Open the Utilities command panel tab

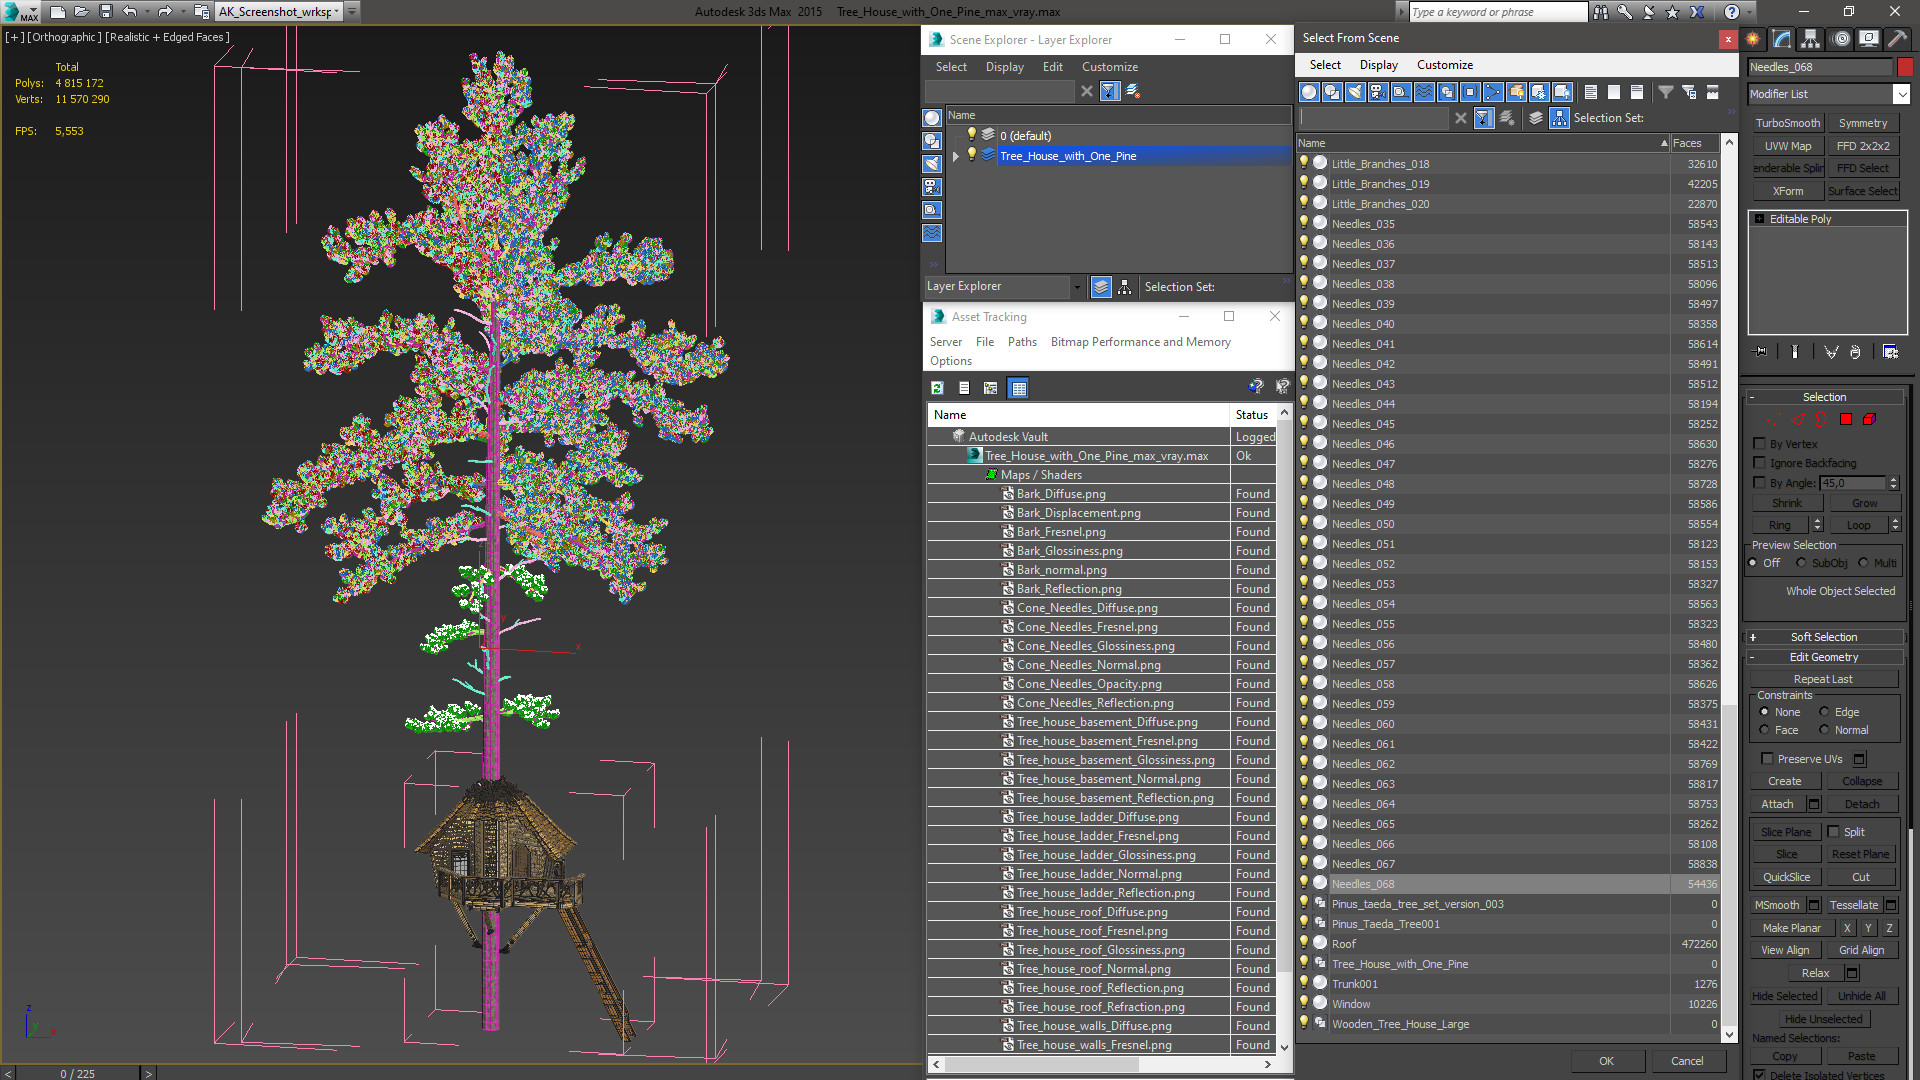(1897, 39)
